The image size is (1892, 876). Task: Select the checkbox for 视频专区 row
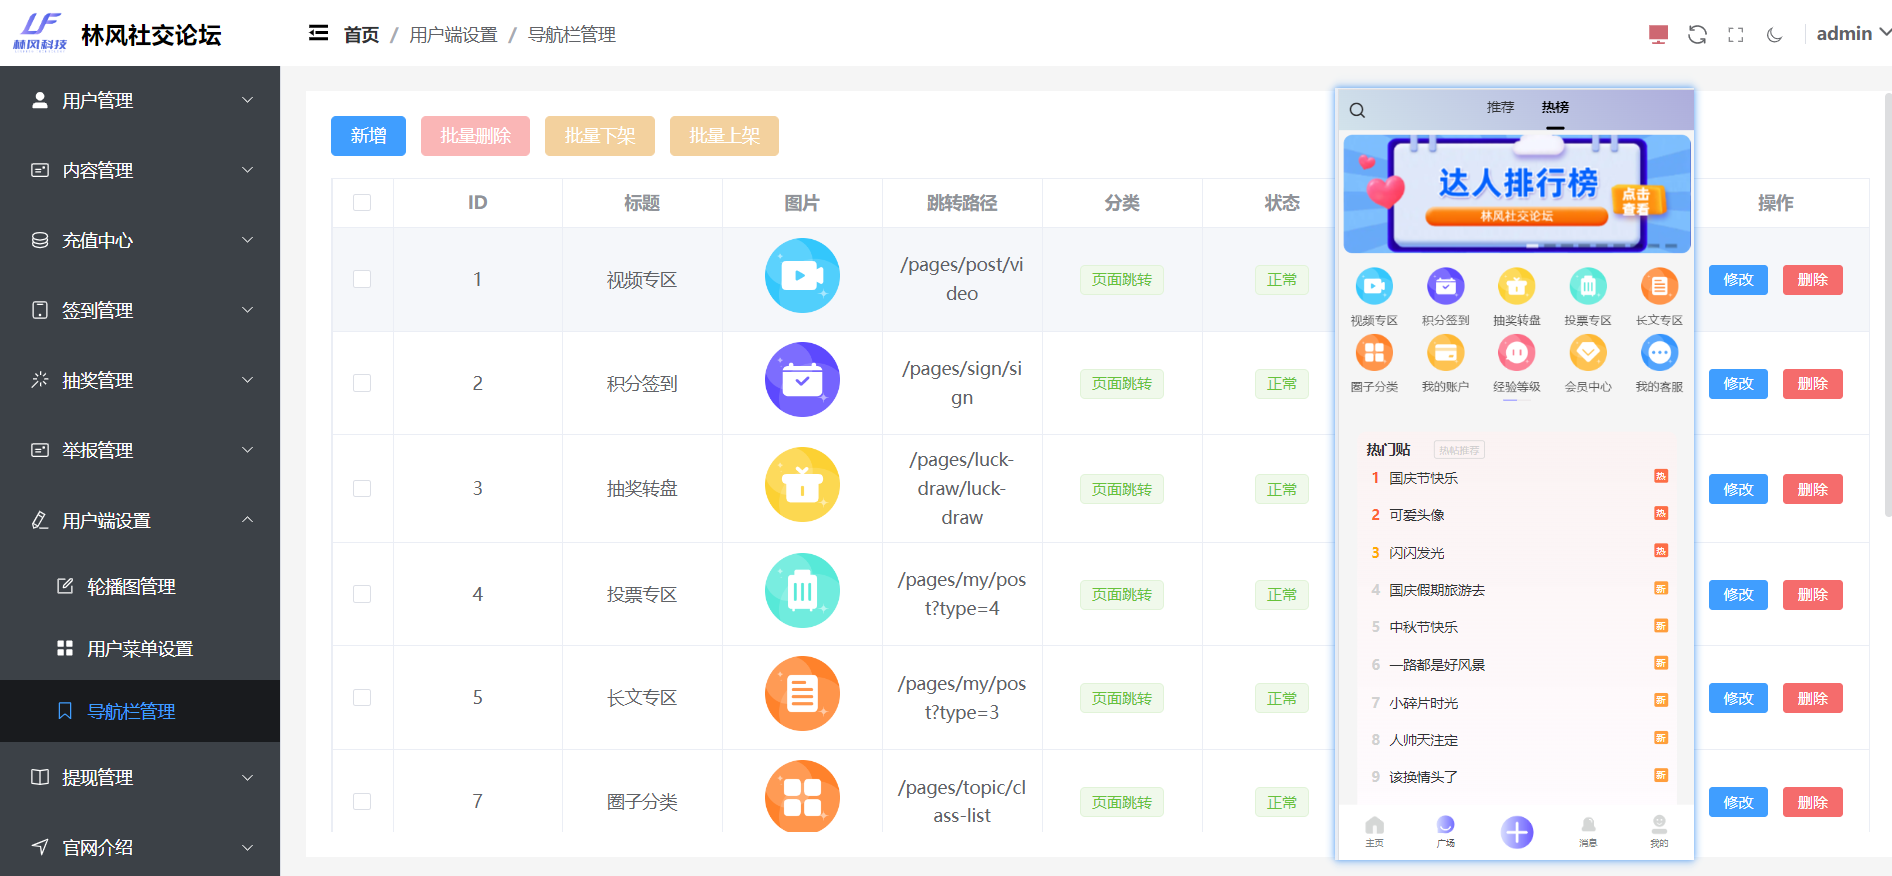coord(362,279)
